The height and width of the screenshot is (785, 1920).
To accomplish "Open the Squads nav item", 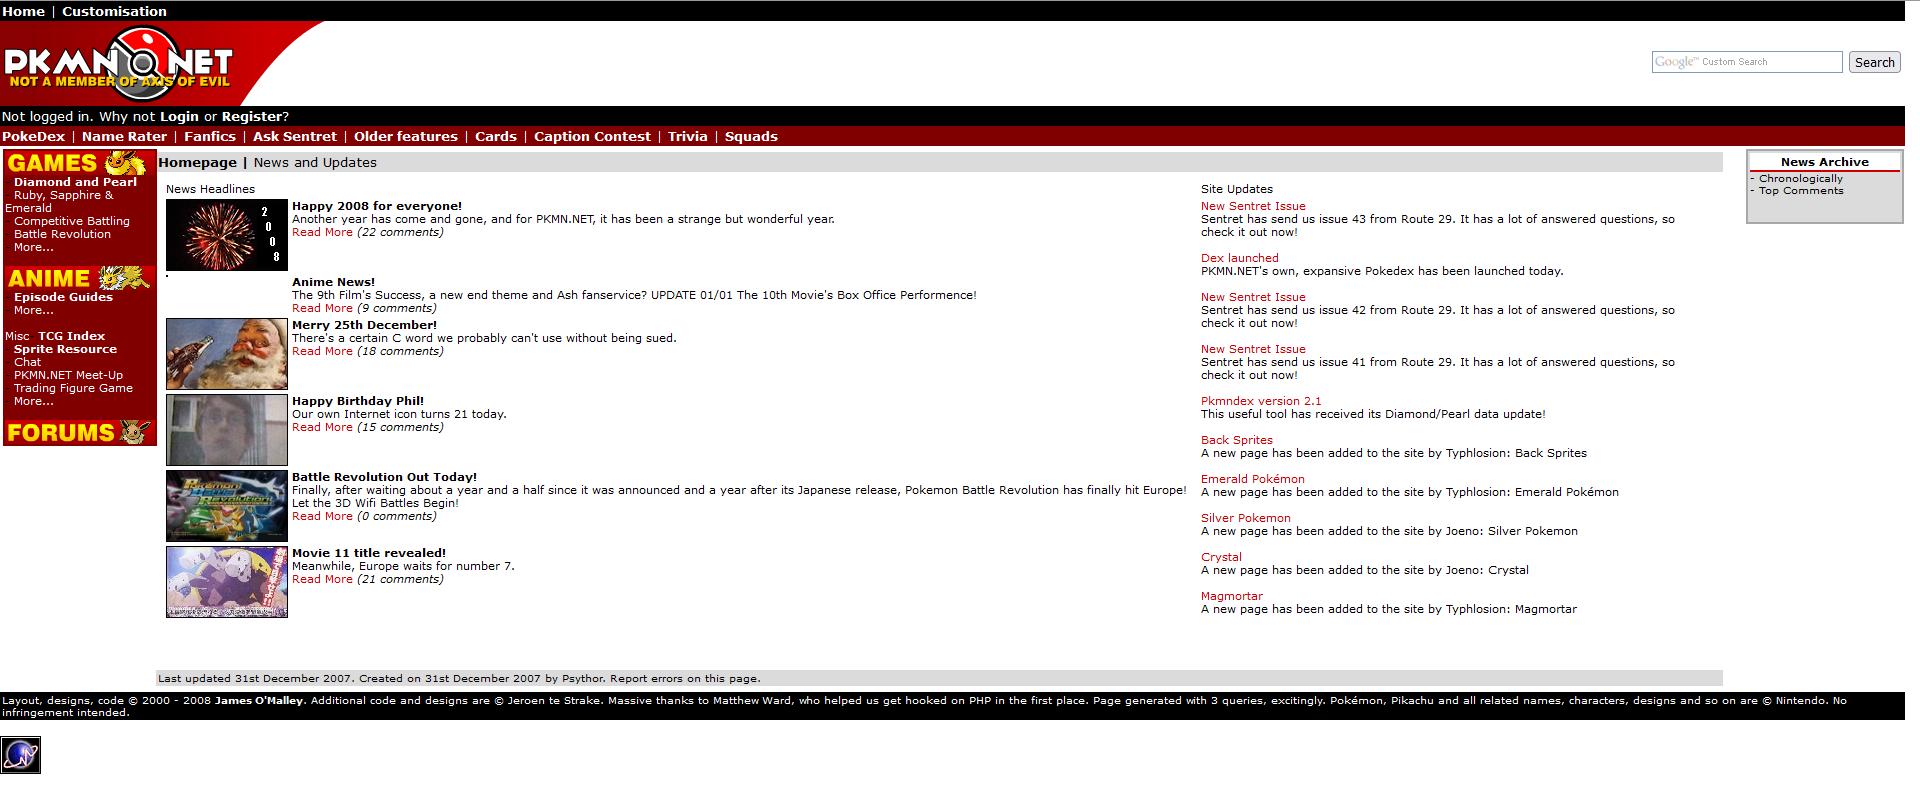I will (751, 136).
